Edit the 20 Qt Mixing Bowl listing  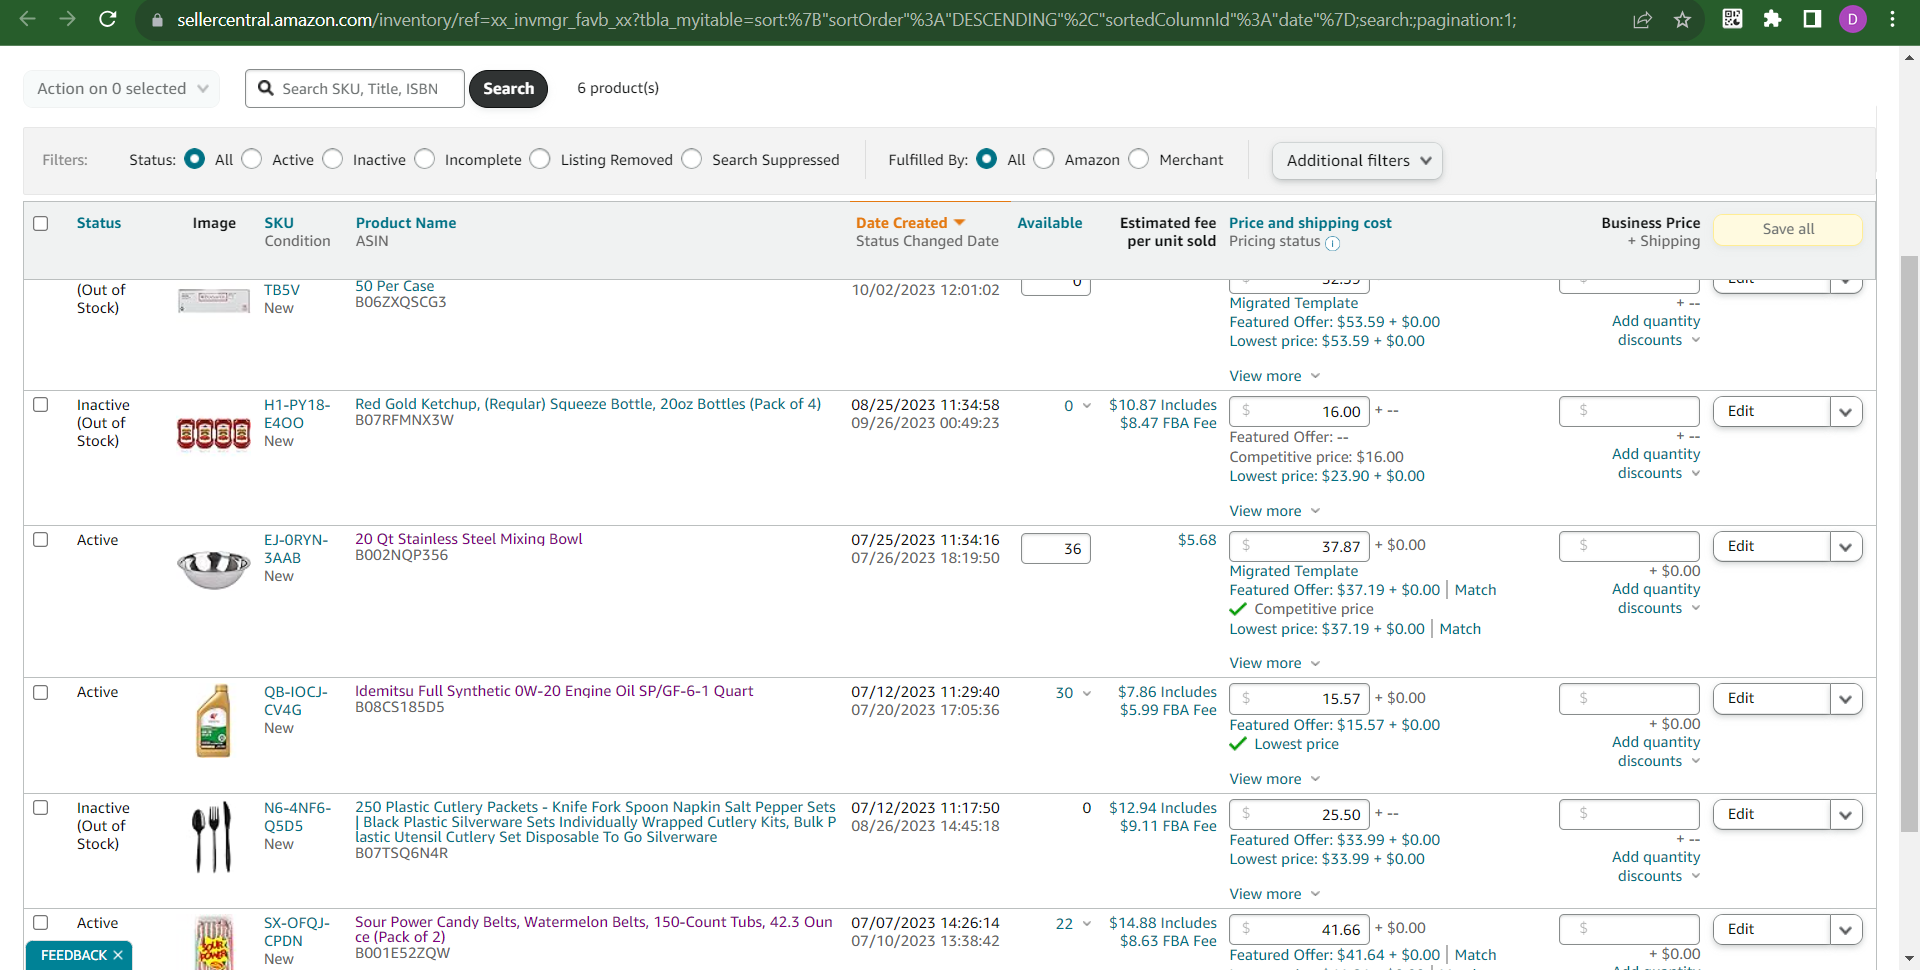click(x=1772, y=547)
